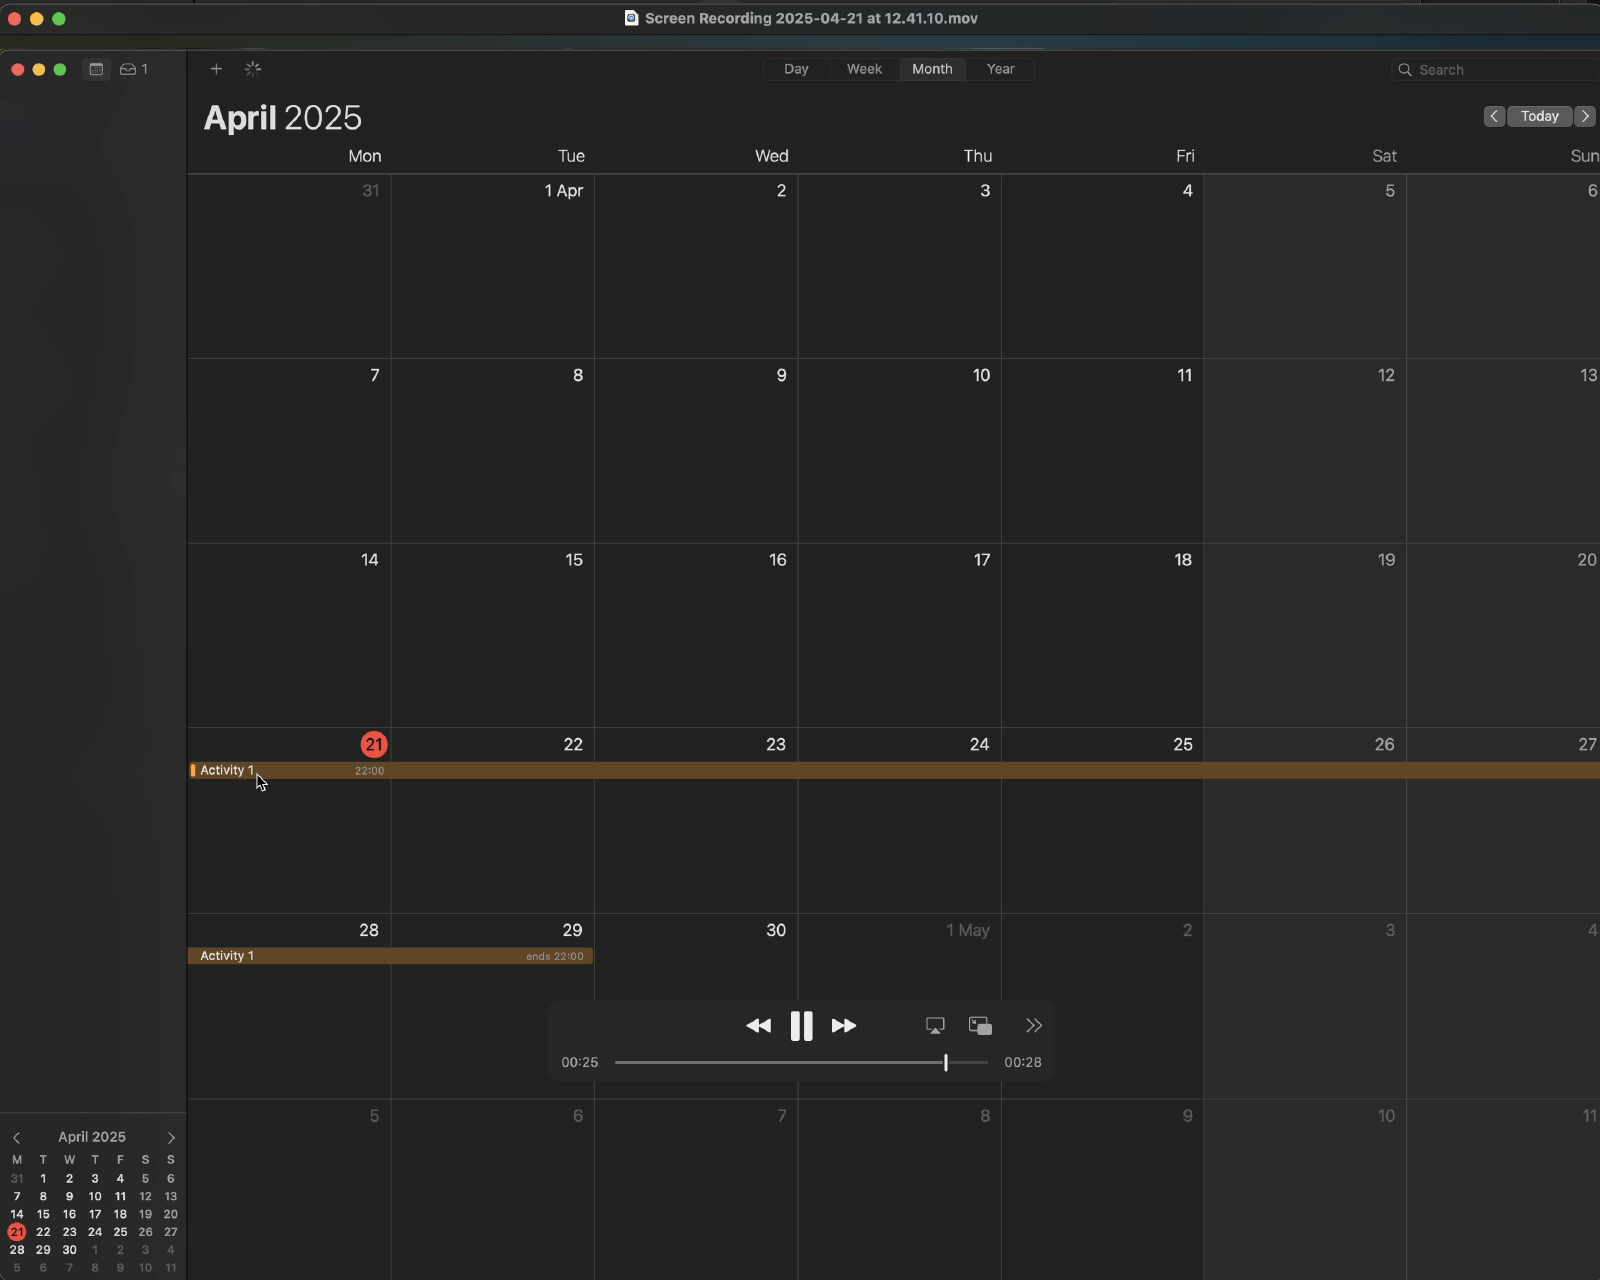Open the AirPlay icon in player
1600x1280 pixels.
click(x=935, y=1026)
